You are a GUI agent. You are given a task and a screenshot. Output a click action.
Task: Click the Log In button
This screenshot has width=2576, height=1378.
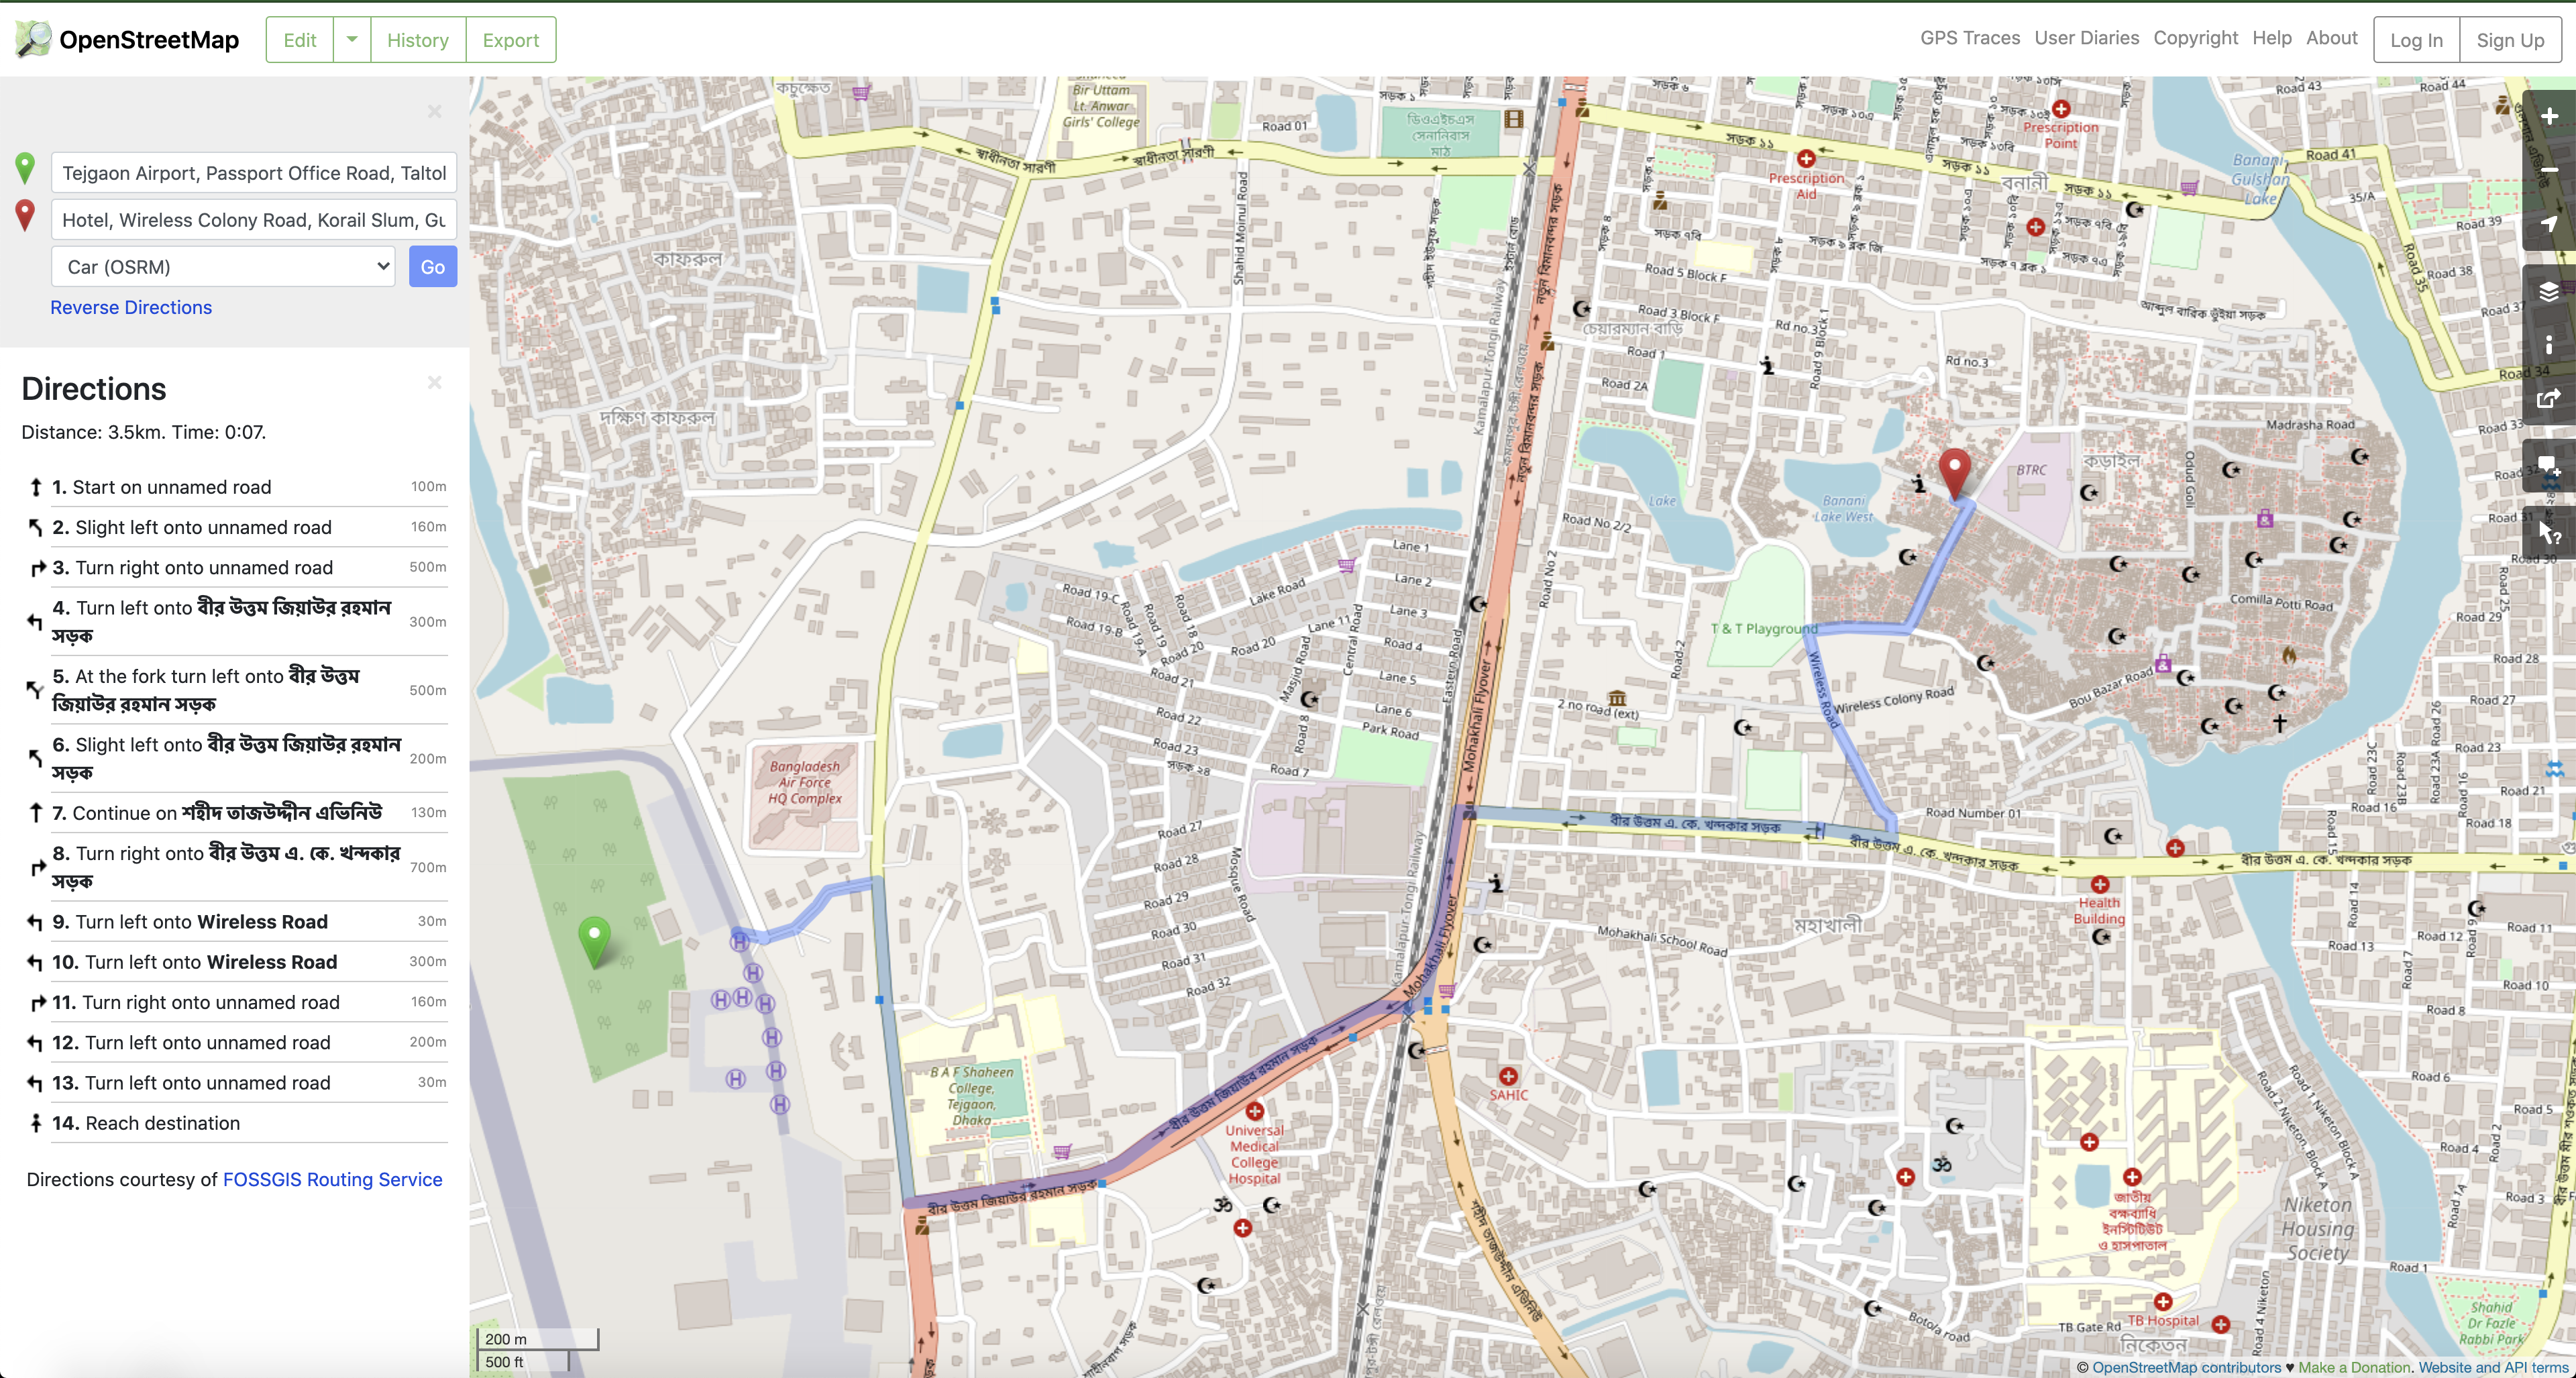tap(2416, 39)
